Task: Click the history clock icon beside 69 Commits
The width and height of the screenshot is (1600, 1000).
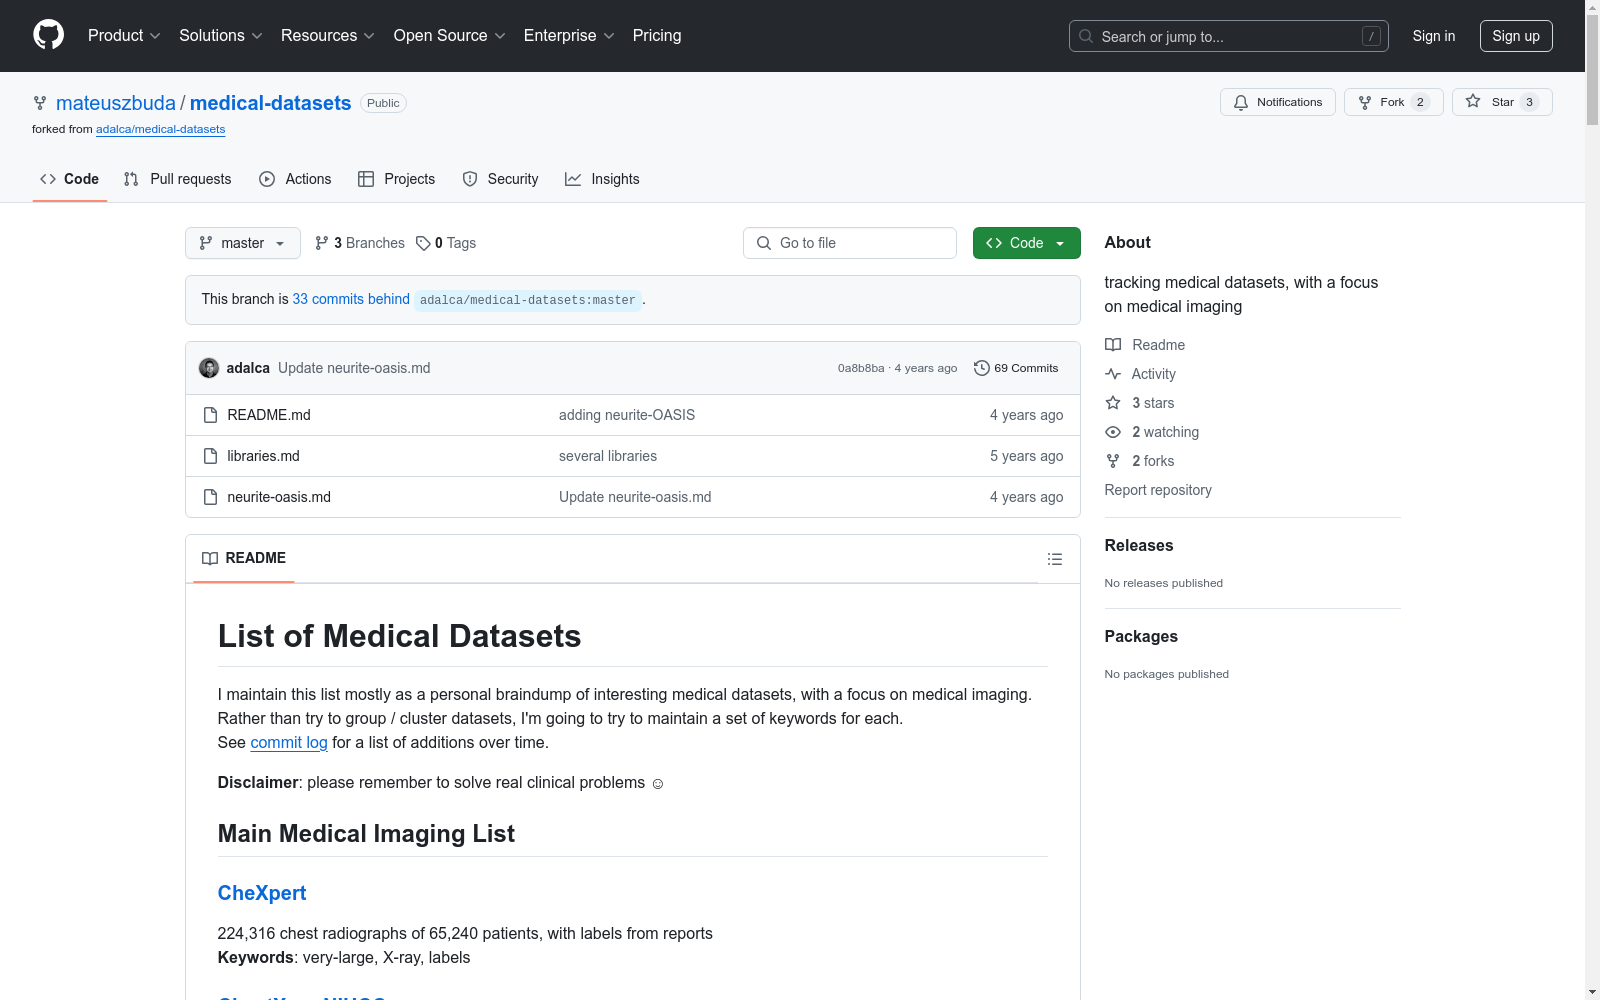Action: pyautogui.click(x=982, y=368)
